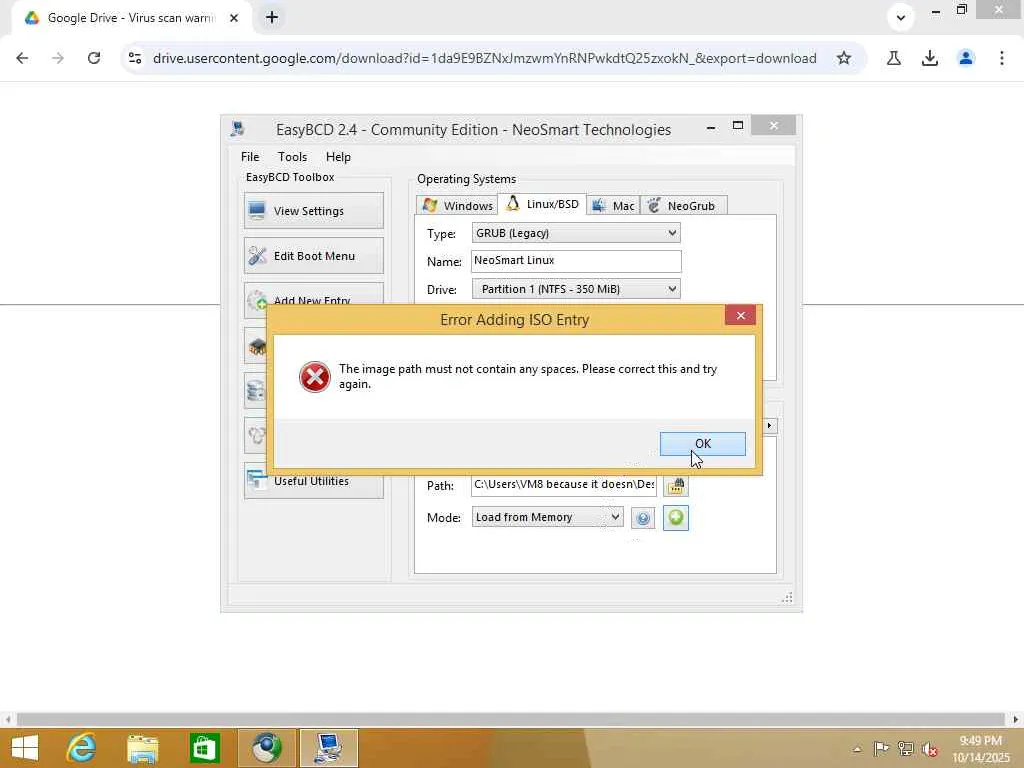Launch Internet Explorer from the taskbar
The image size is (1024, 768).
(82, 748)
